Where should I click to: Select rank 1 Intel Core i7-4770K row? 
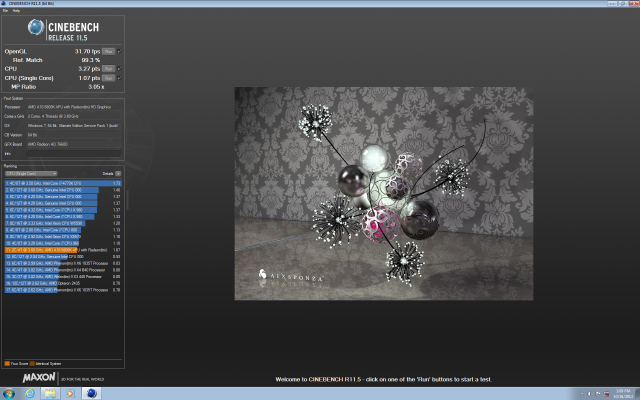(x=63, y=183)
